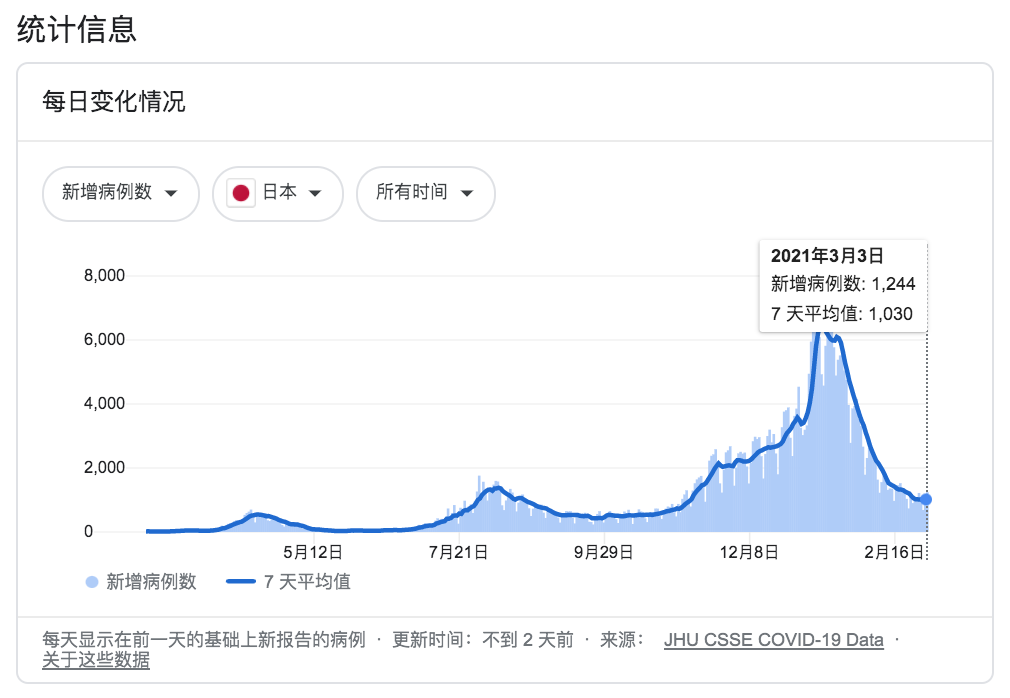The image size is (1010, 698).
Task: Click the Japan flag icon
Action: point(241,193)
